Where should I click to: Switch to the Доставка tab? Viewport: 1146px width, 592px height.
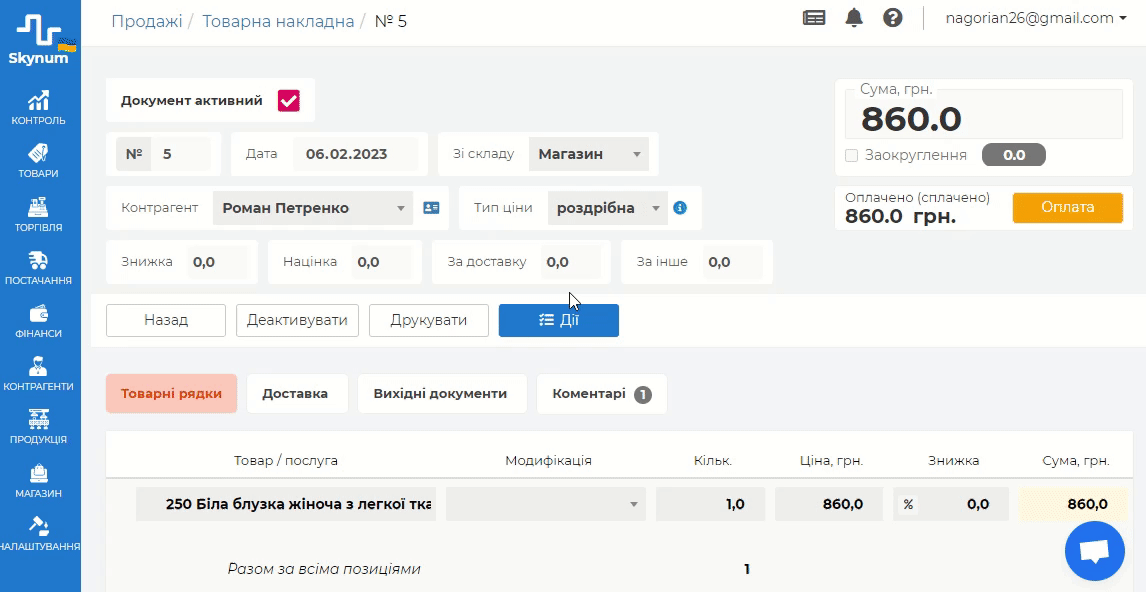pos(296,393)
